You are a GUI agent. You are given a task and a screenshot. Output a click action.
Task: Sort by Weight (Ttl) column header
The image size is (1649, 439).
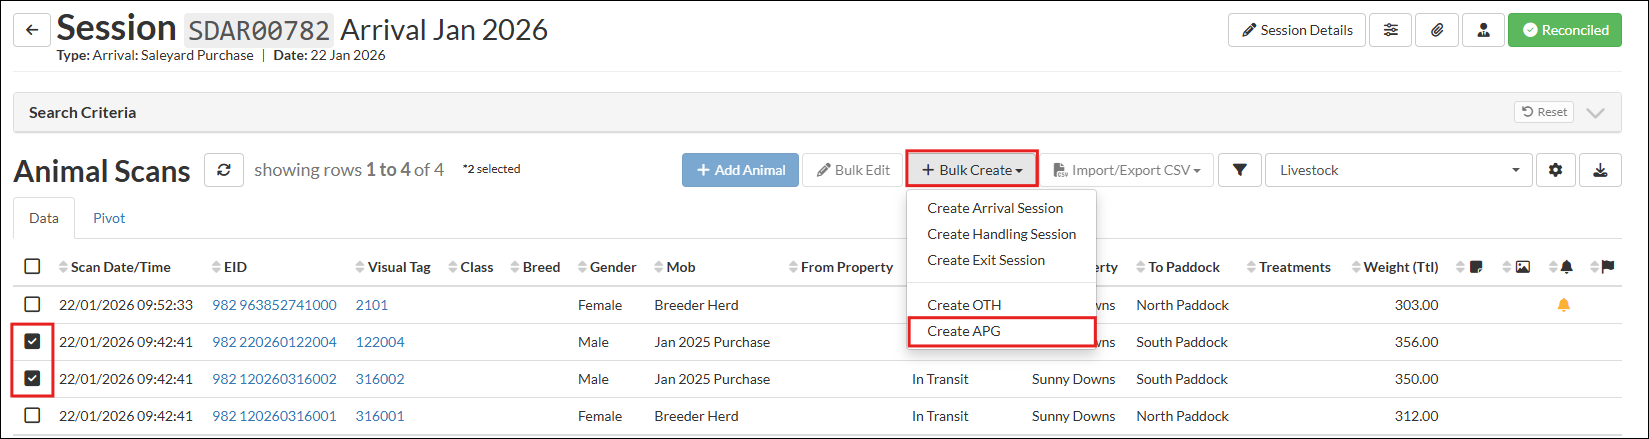tap(1400, 267)
